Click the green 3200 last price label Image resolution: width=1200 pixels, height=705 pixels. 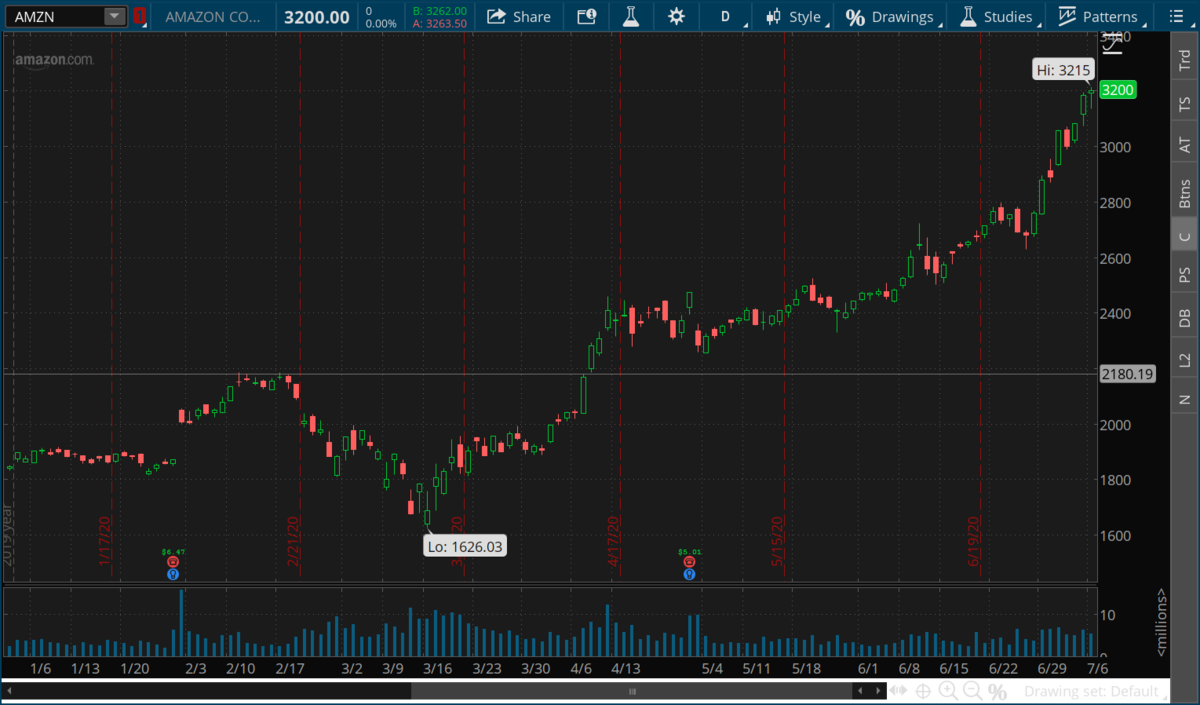coord(1116,90)
